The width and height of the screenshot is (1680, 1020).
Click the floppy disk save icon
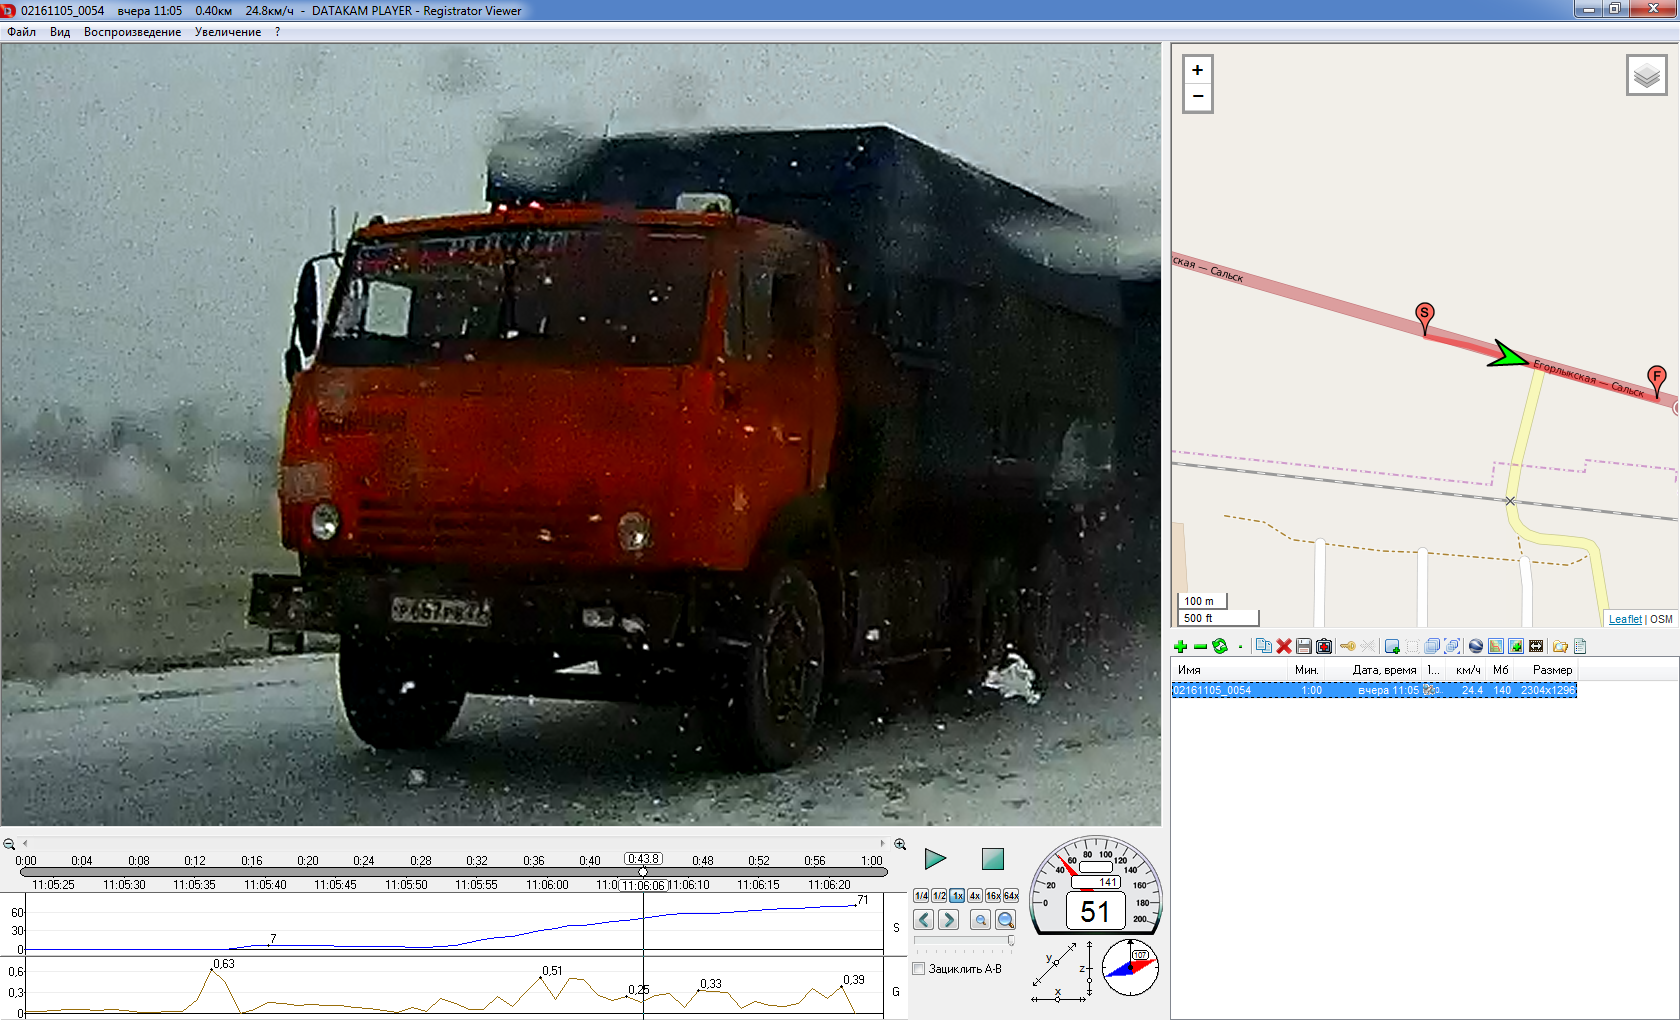[x=1304, y=647]
